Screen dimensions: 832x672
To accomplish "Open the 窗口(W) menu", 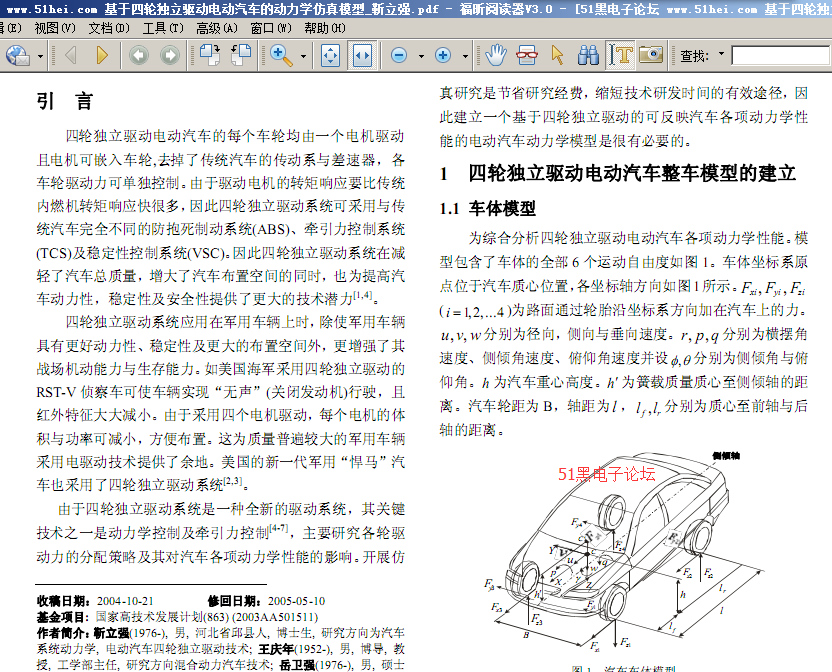I will [x=271, y=28].
